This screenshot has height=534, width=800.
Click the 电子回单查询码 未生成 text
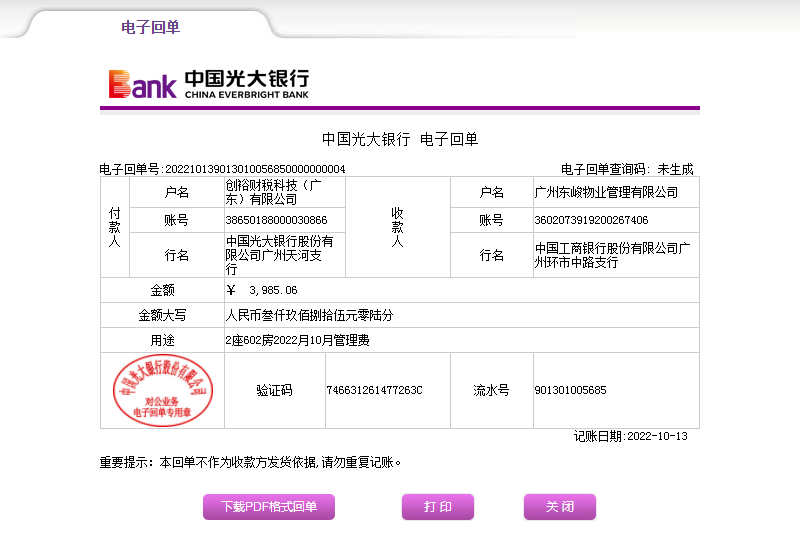point(626,169)
